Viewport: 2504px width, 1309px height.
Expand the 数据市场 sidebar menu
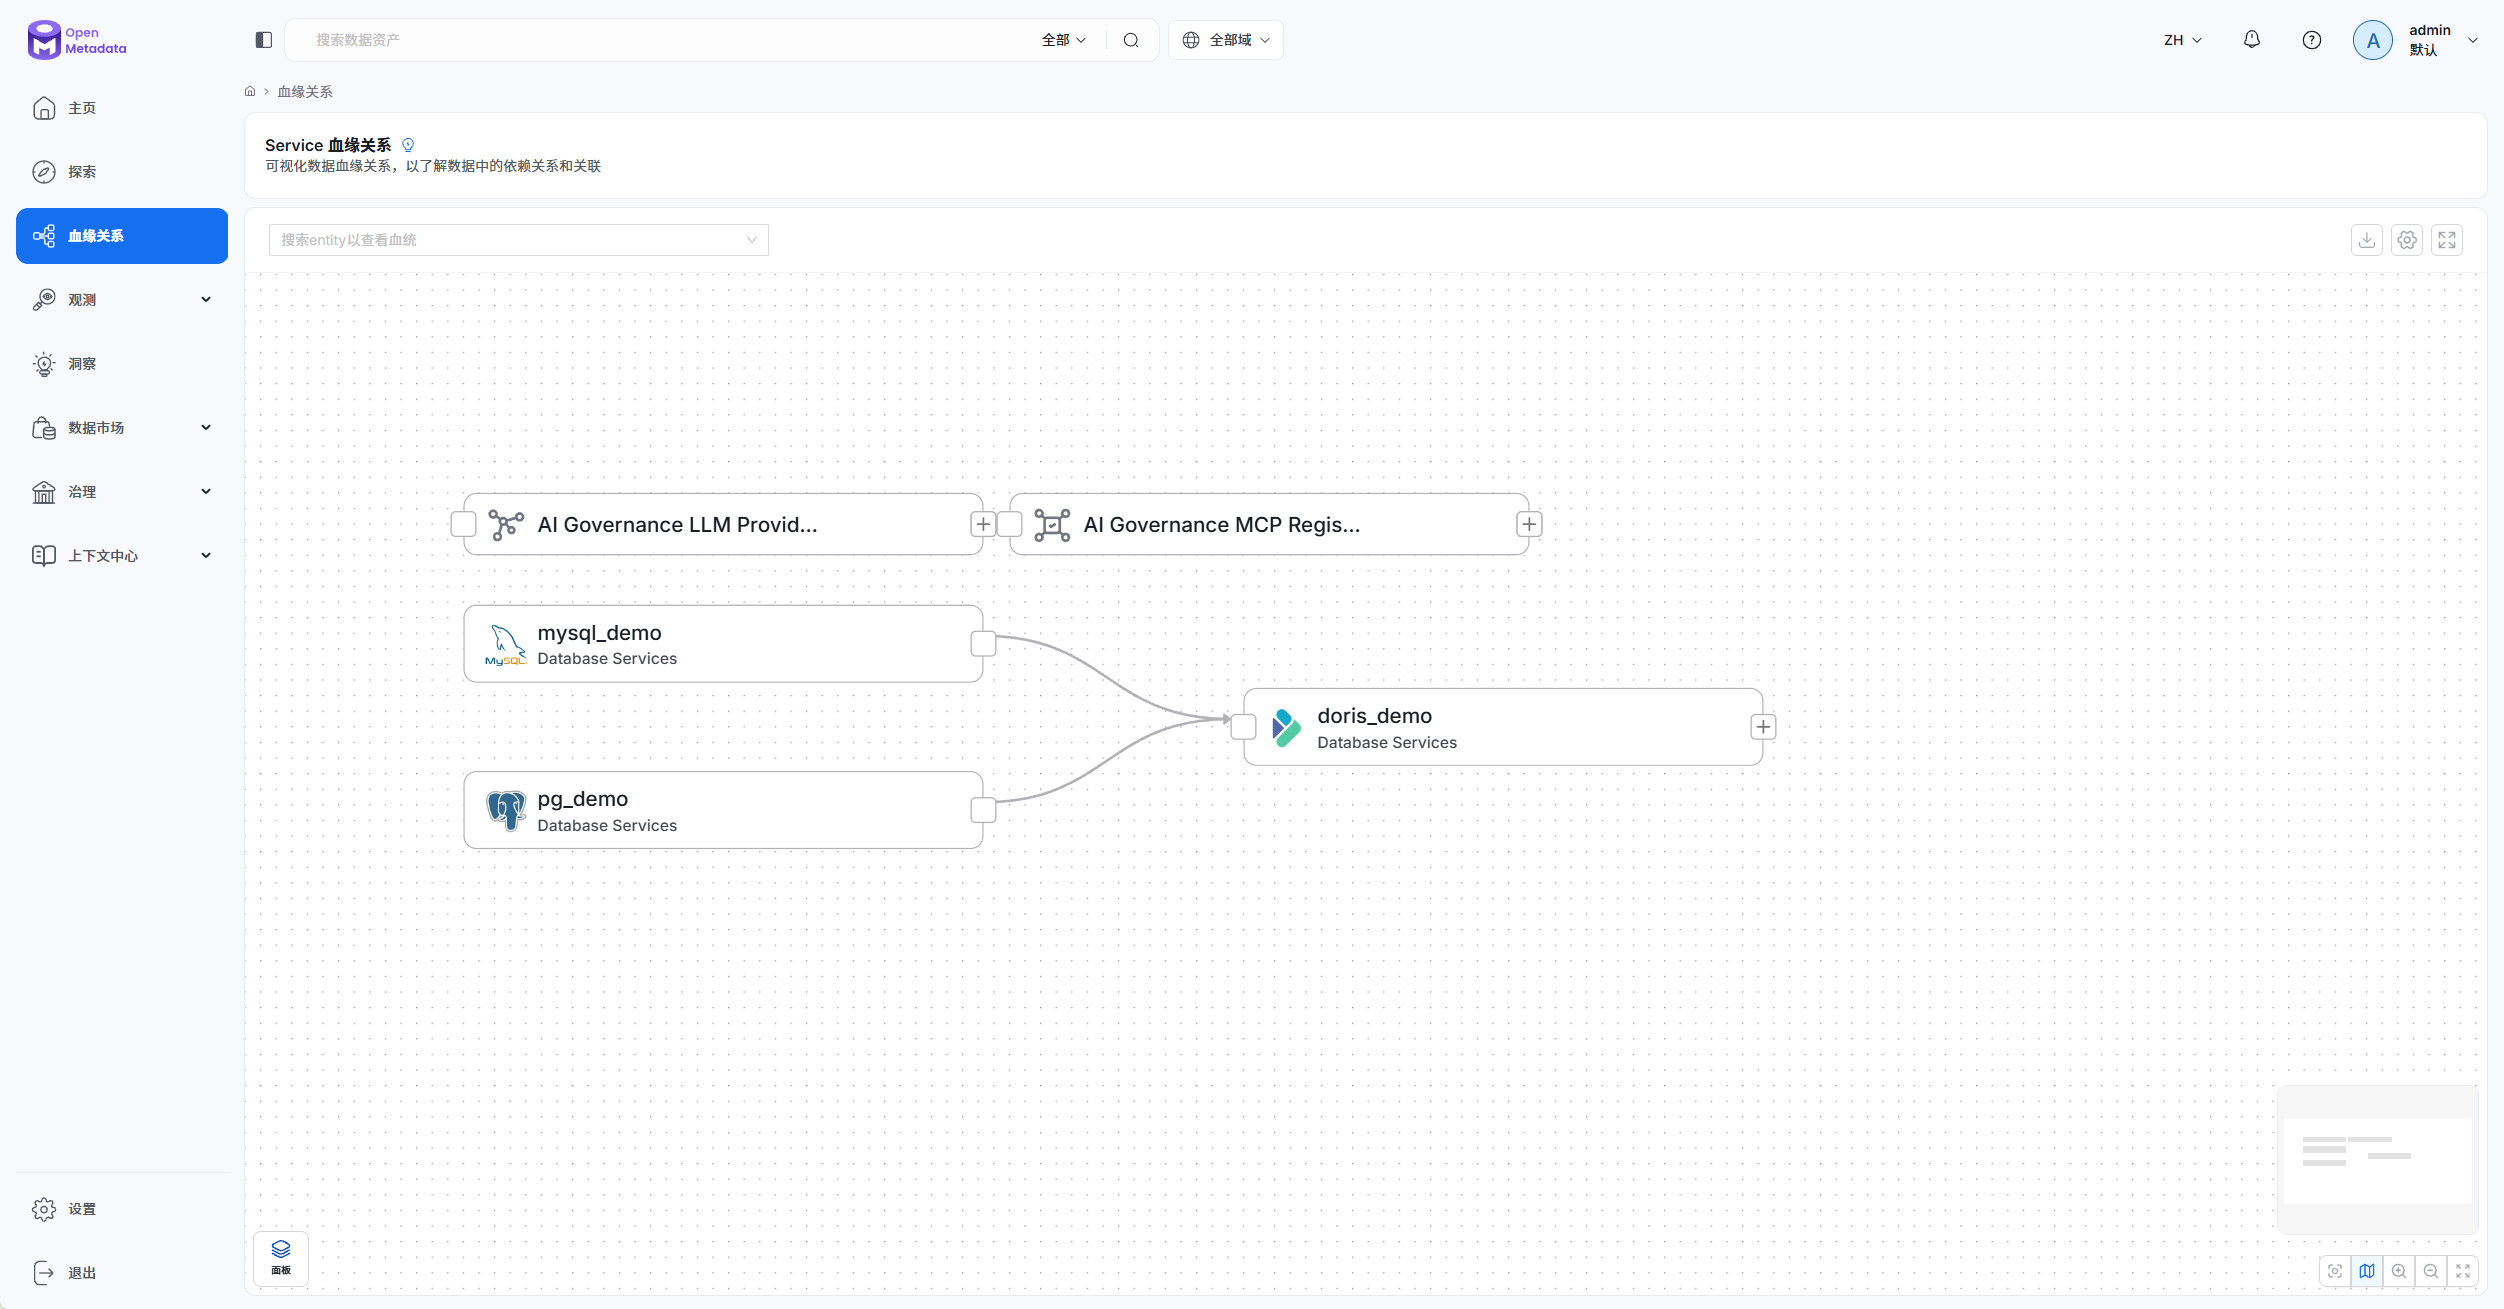click(x=122, y=428)
